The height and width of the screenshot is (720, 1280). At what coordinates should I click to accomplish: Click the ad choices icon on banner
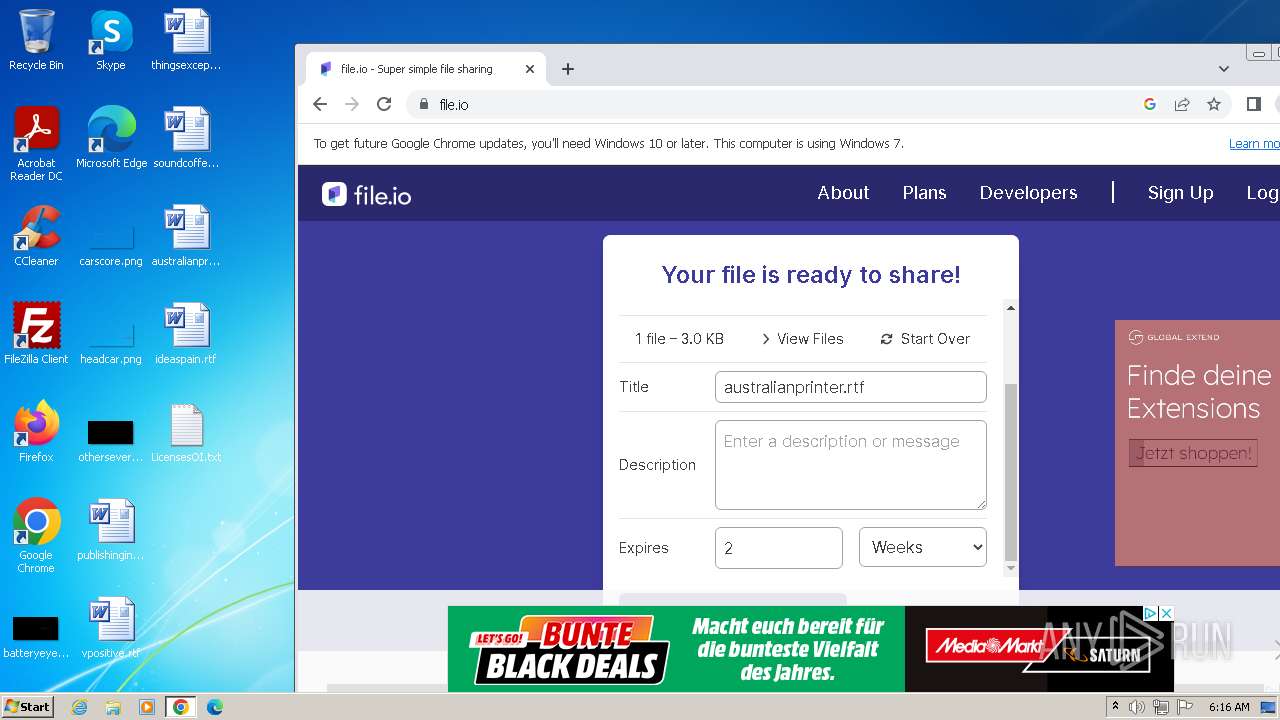[1151, 613]
